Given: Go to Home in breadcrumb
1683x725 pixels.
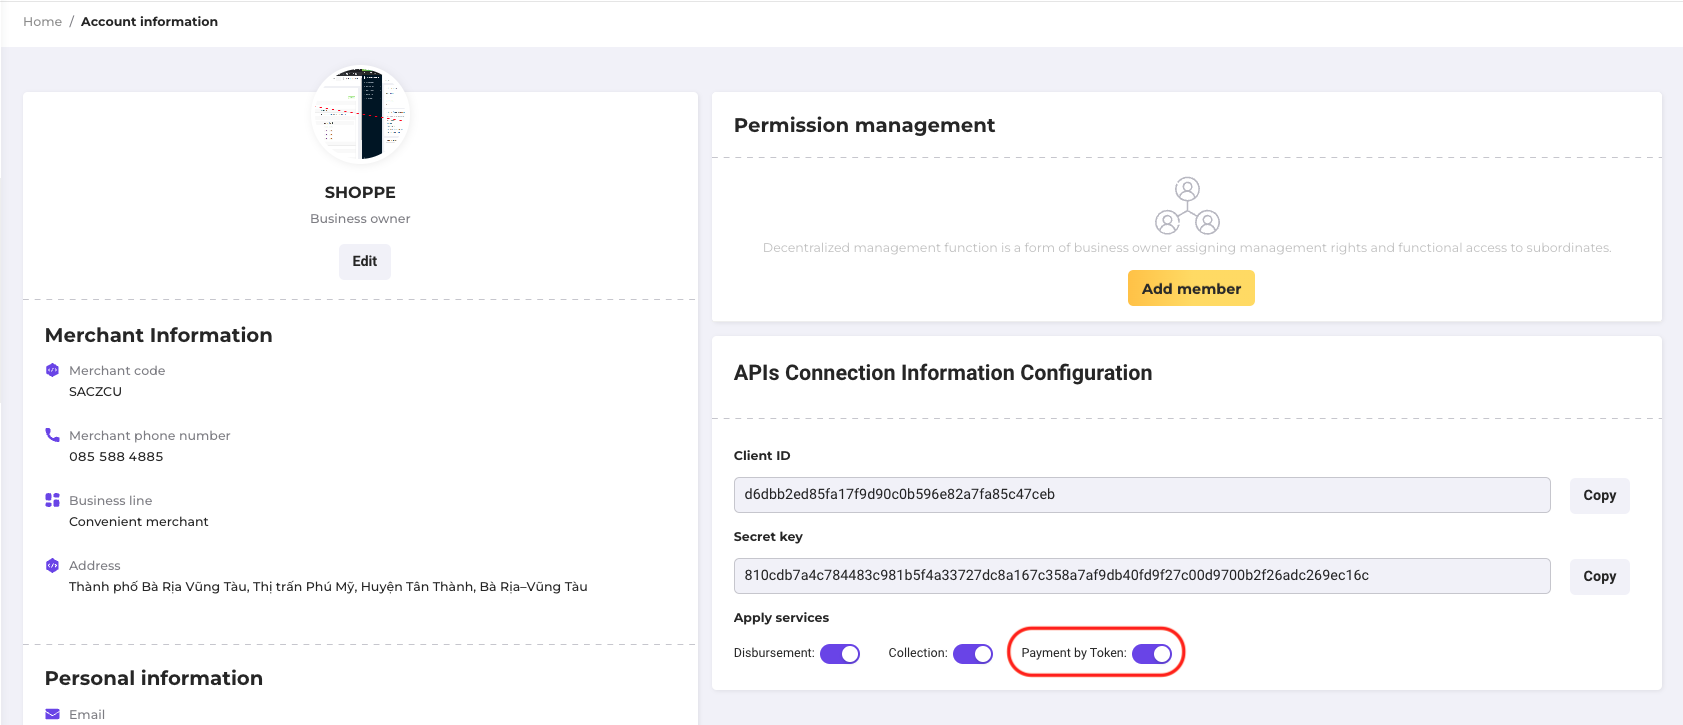Looking at the screenshot, I should coord(42,22).
